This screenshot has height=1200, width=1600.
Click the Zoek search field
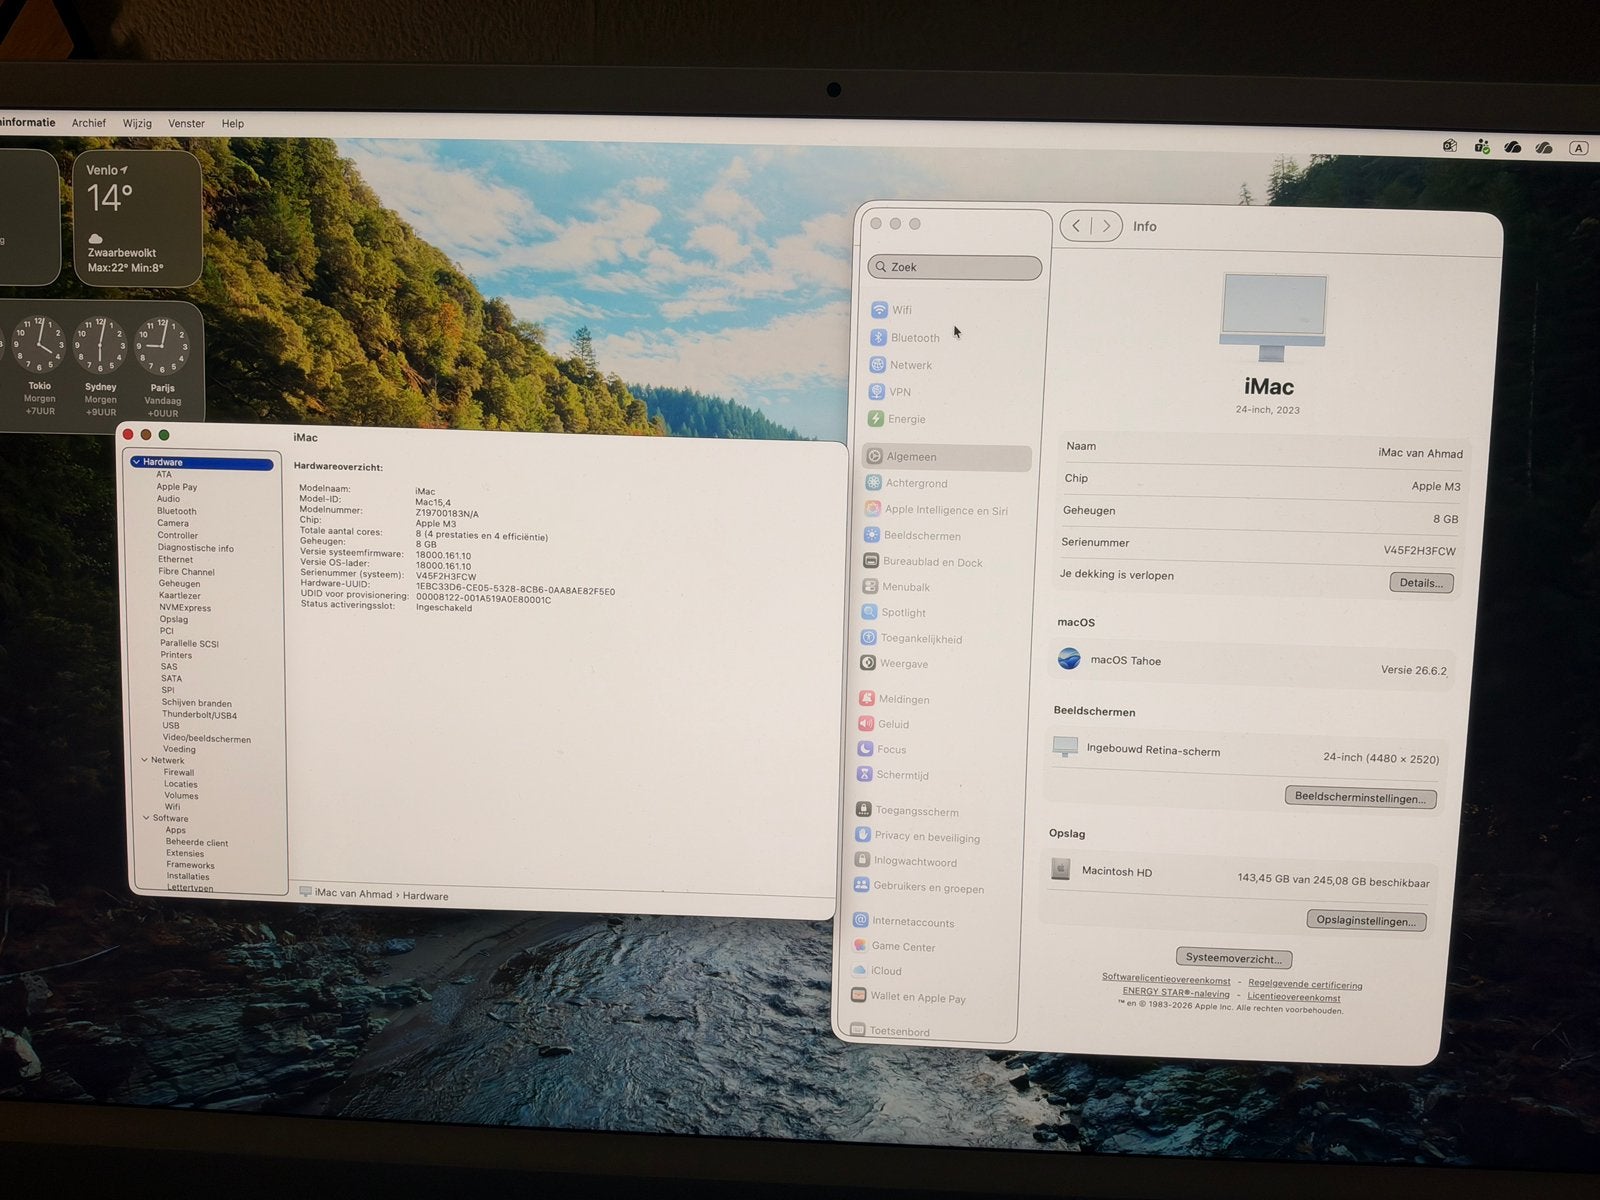tap(955, 267)
